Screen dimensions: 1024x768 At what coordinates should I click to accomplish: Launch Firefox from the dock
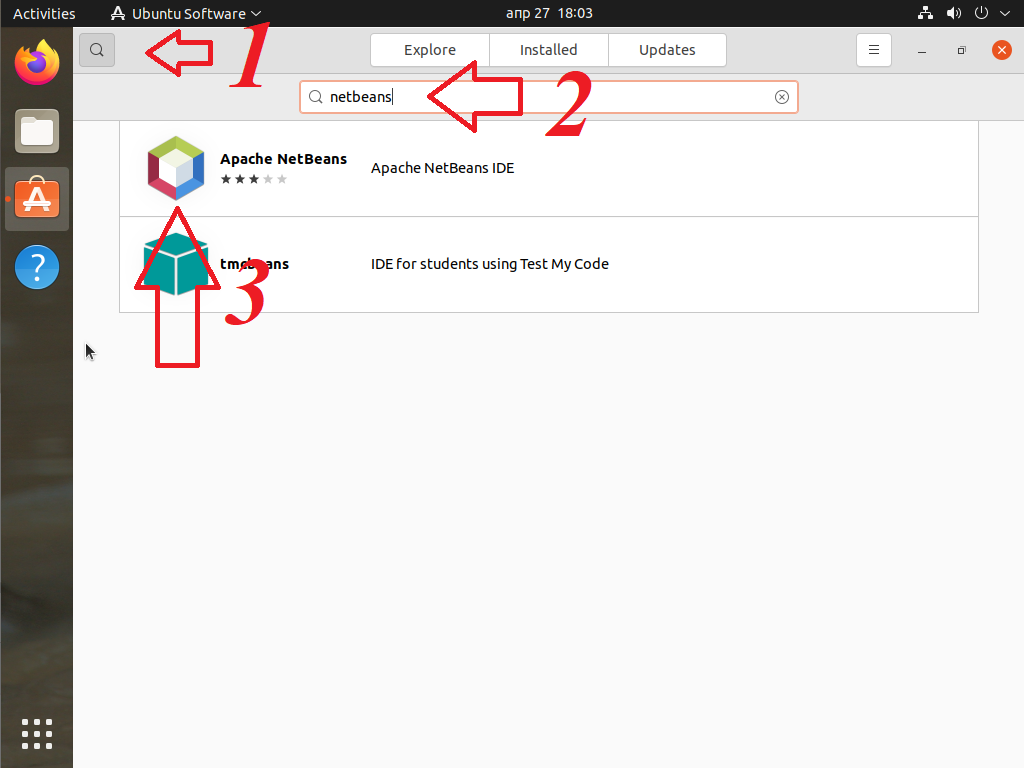(x=37, y=63)
